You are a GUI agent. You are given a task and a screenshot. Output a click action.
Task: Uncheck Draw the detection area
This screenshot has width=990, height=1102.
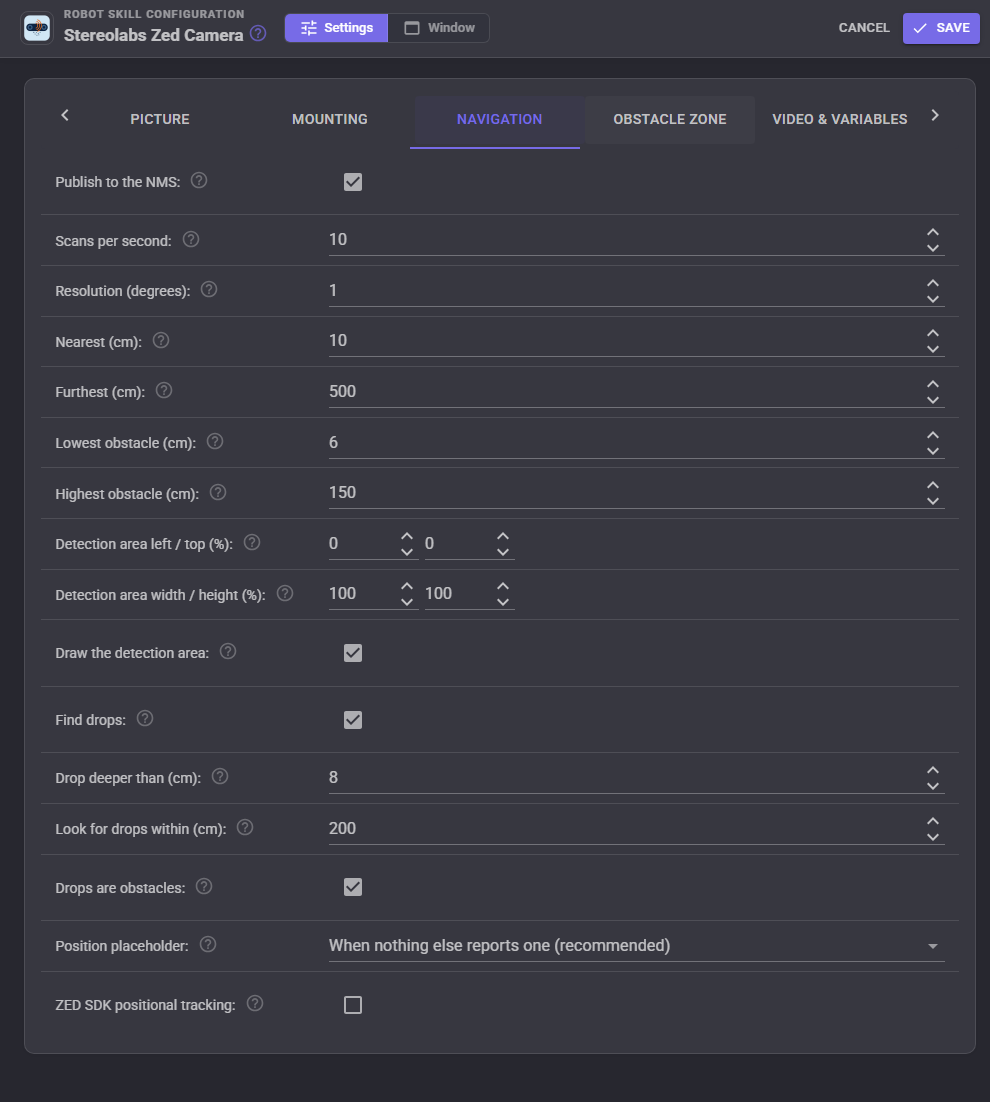click(x=353, y=653)
